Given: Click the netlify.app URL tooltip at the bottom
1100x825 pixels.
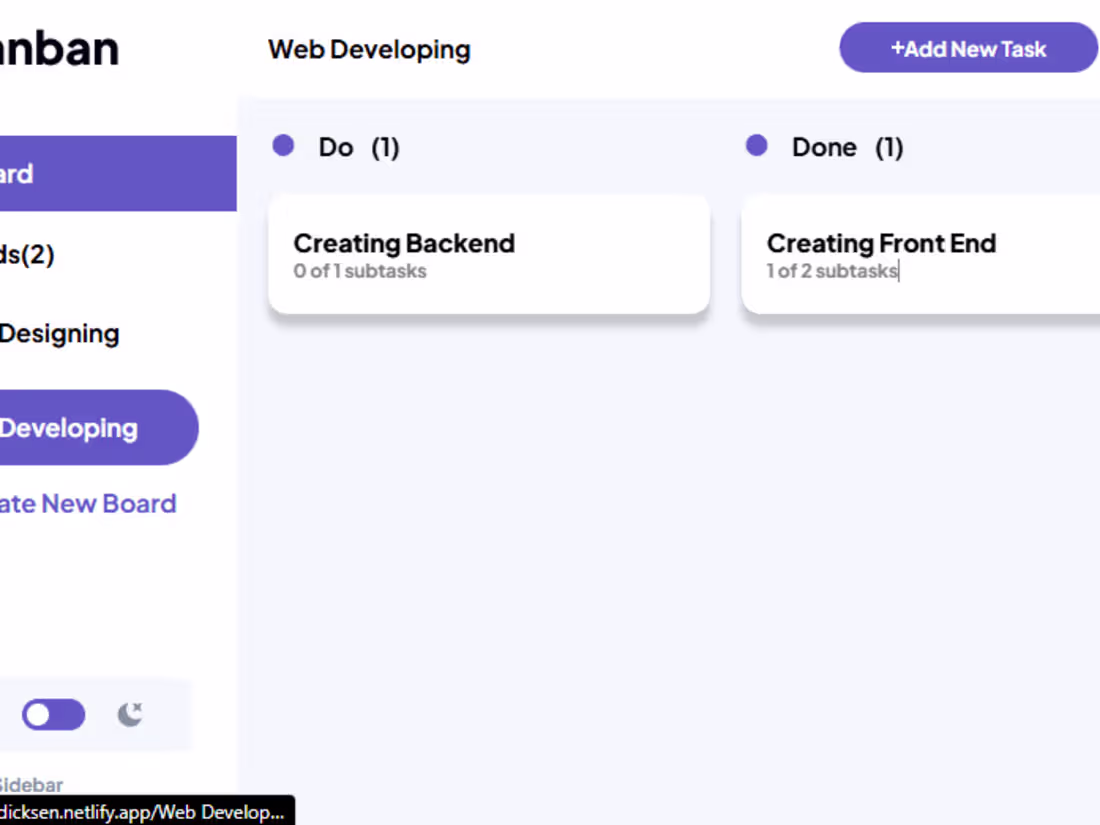Looking at the screenshot, I should pyautogui.click(x=146, y=811).
